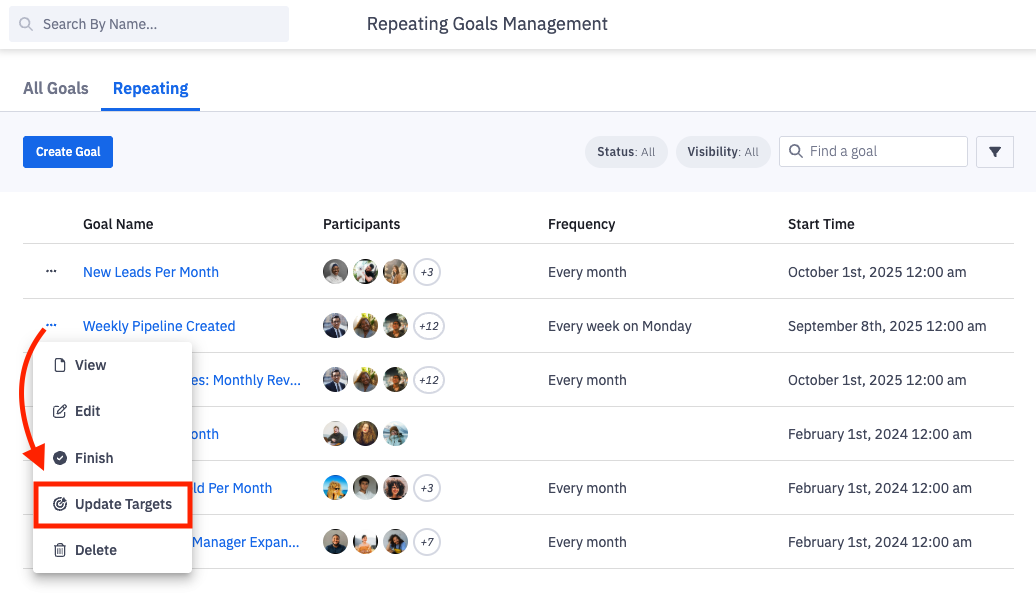
Task: Open the Visibility: All filter dropdown
Action: (x=723, y=151)
